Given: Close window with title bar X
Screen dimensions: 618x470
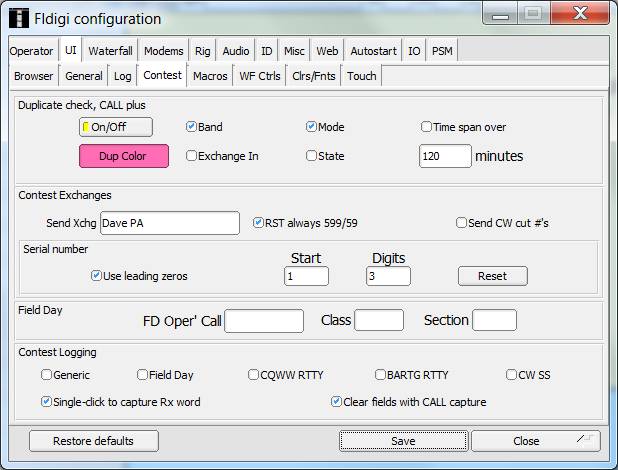Looking at the screenshot, I should pos(580,14).
